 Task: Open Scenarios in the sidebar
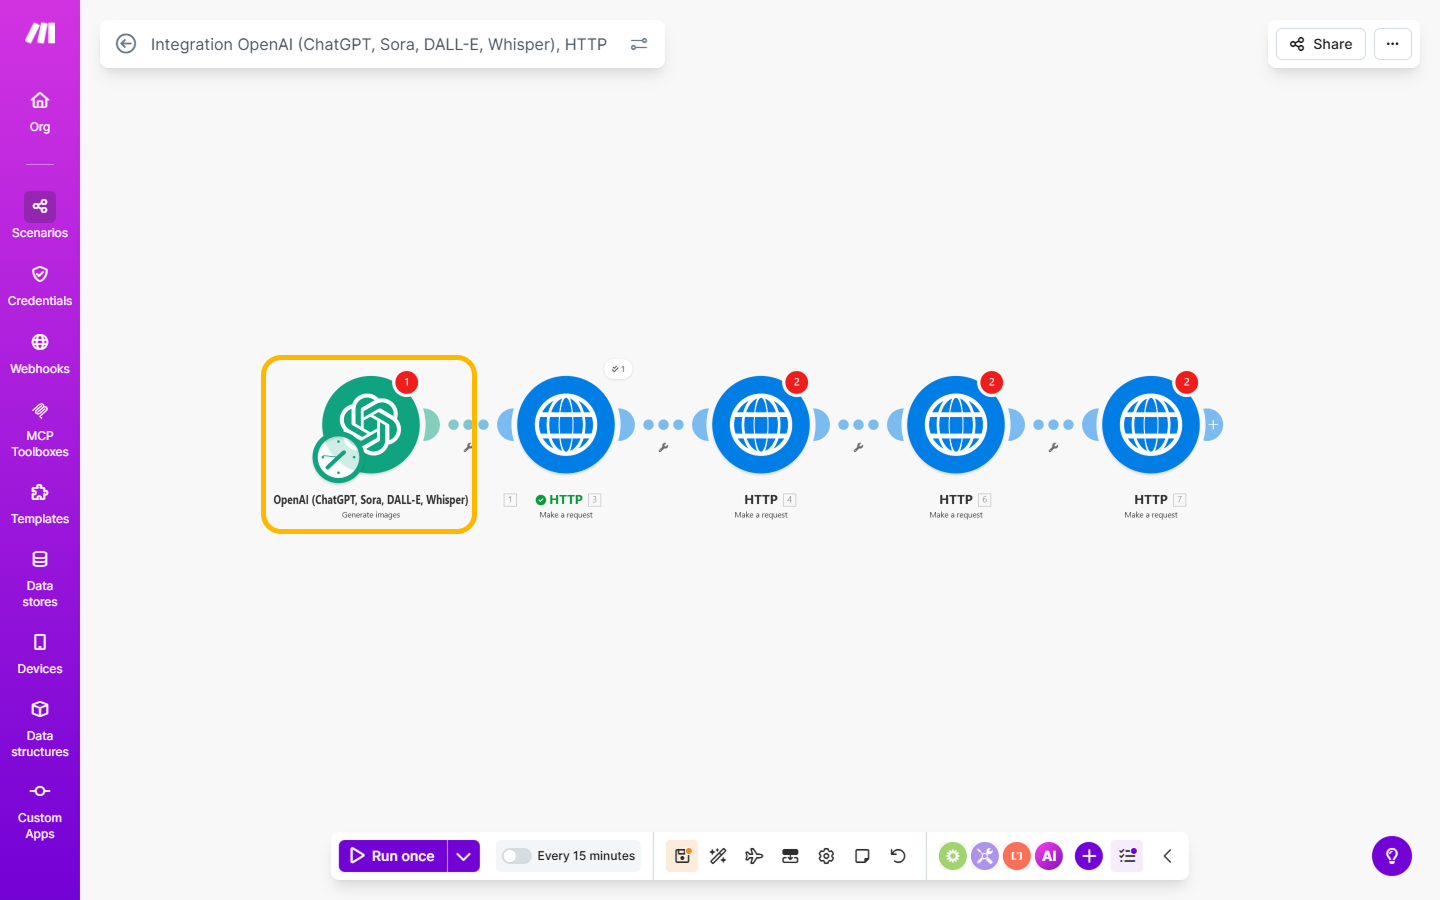point(40,216)
